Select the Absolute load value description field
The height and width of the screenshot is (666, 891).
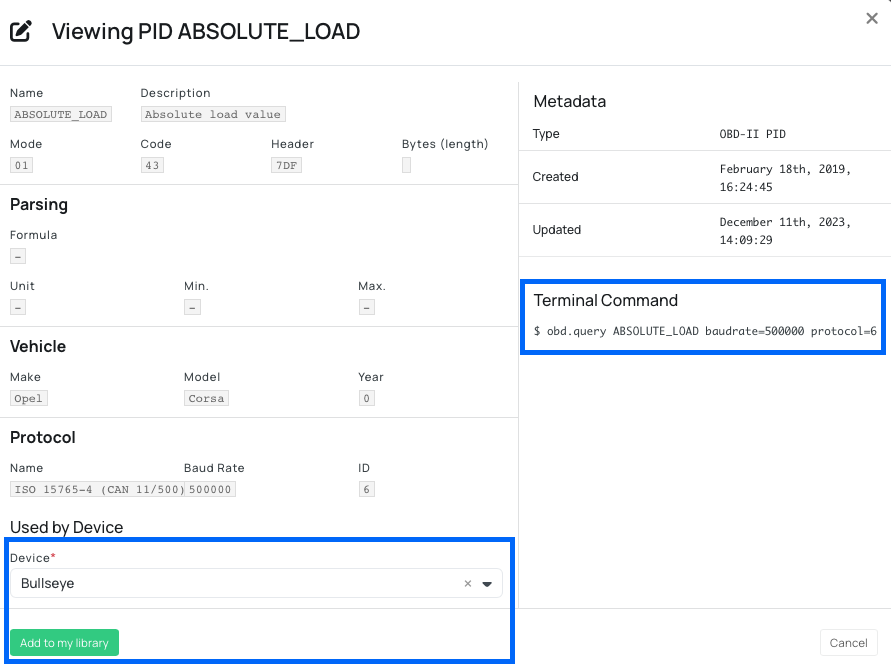tap(213, 114)
